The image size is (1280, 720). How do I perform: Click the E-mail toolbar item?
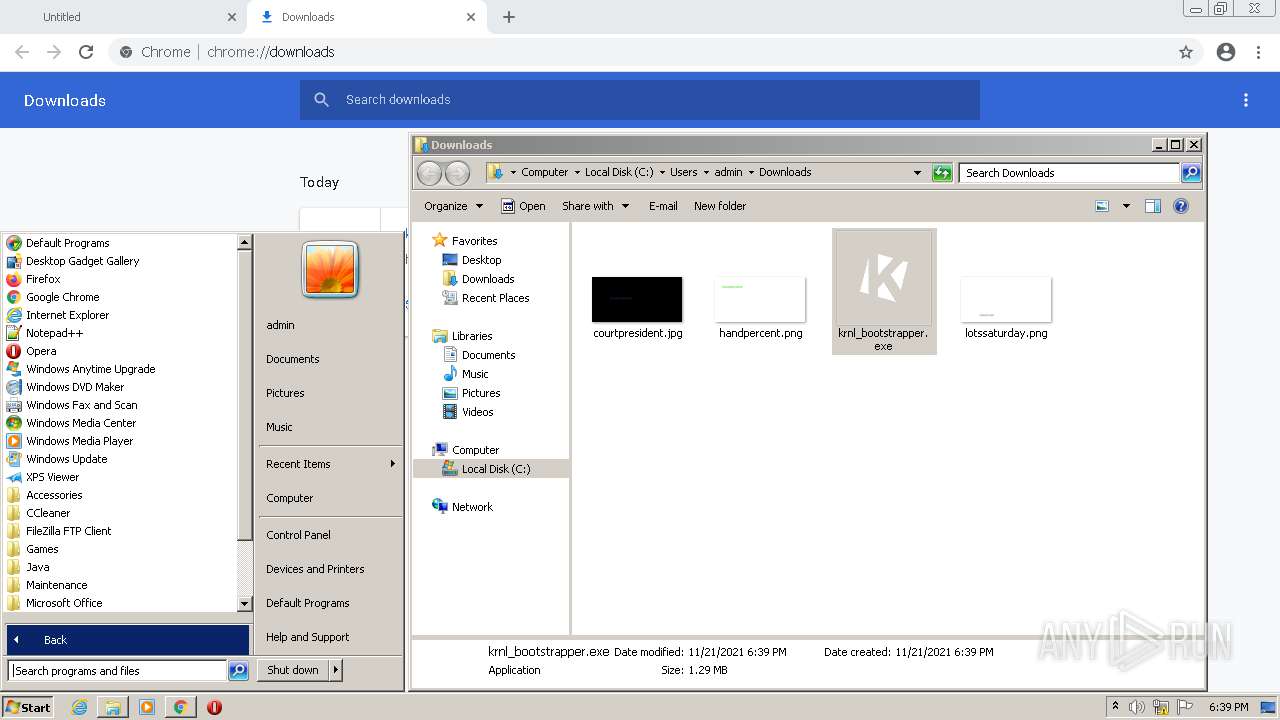[x=663, y=206]
